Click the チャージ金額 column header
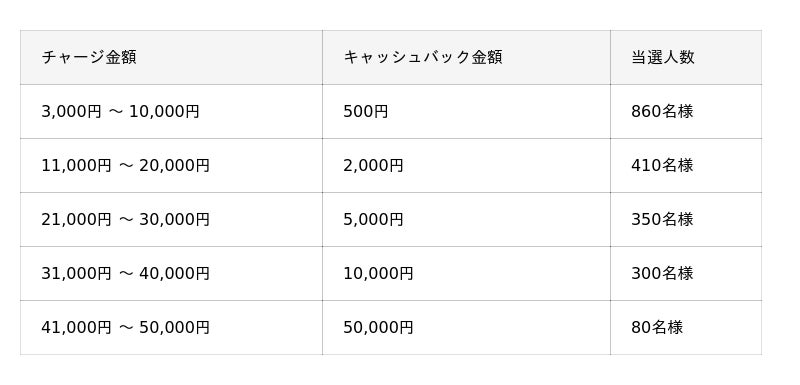800x385 pixels. point(171,57)
